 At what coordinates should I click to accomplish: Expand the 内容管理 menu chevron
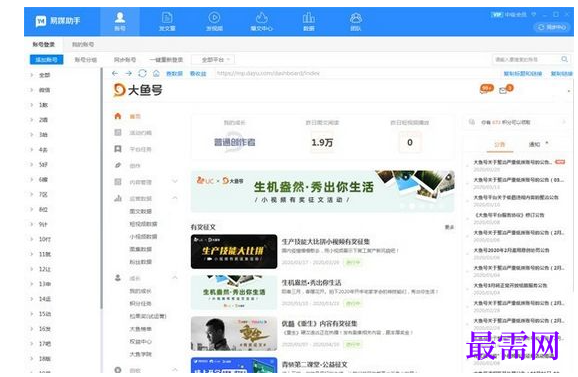[x=175, y=181]
